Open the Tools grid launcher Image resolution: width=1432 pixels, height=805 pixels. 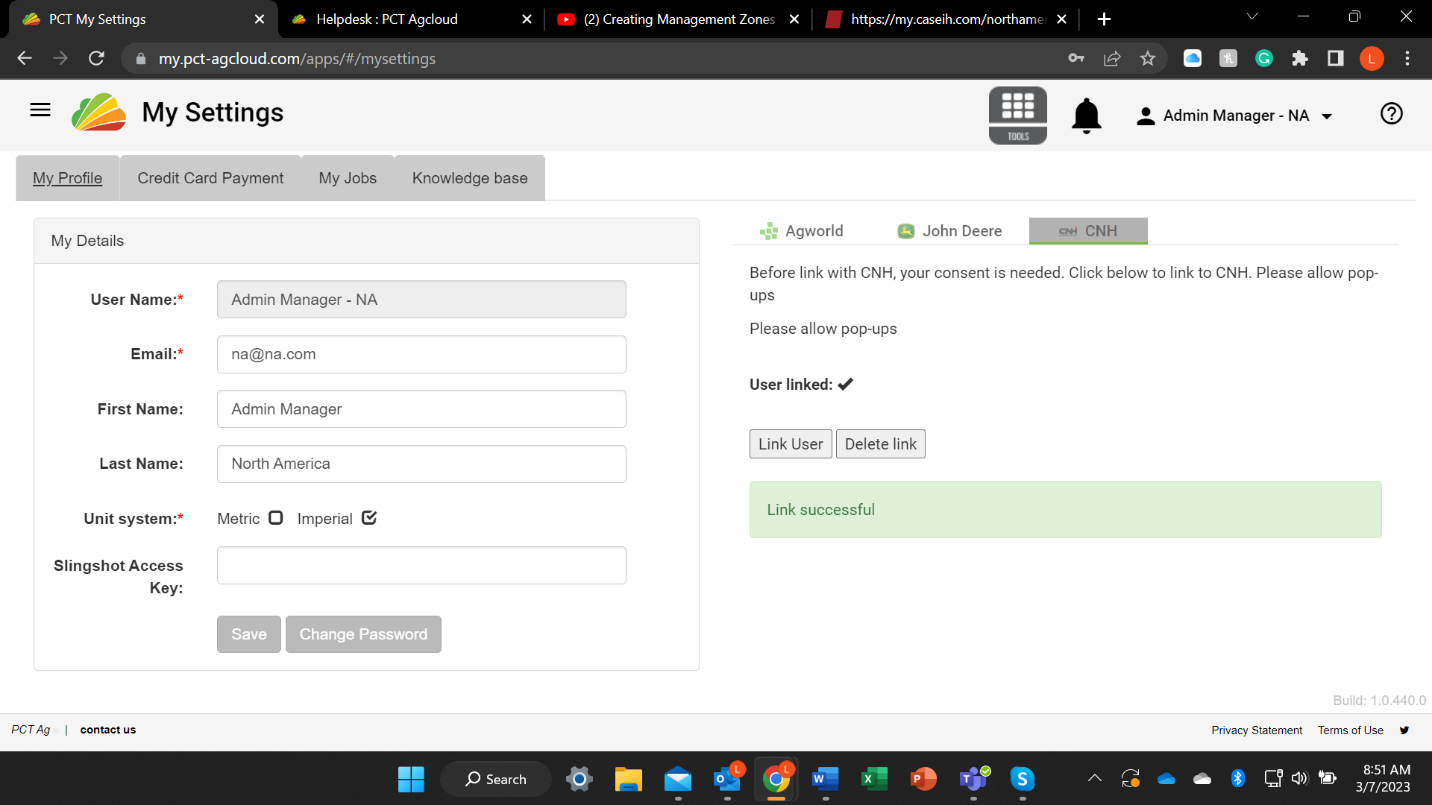click(1018, 115)
